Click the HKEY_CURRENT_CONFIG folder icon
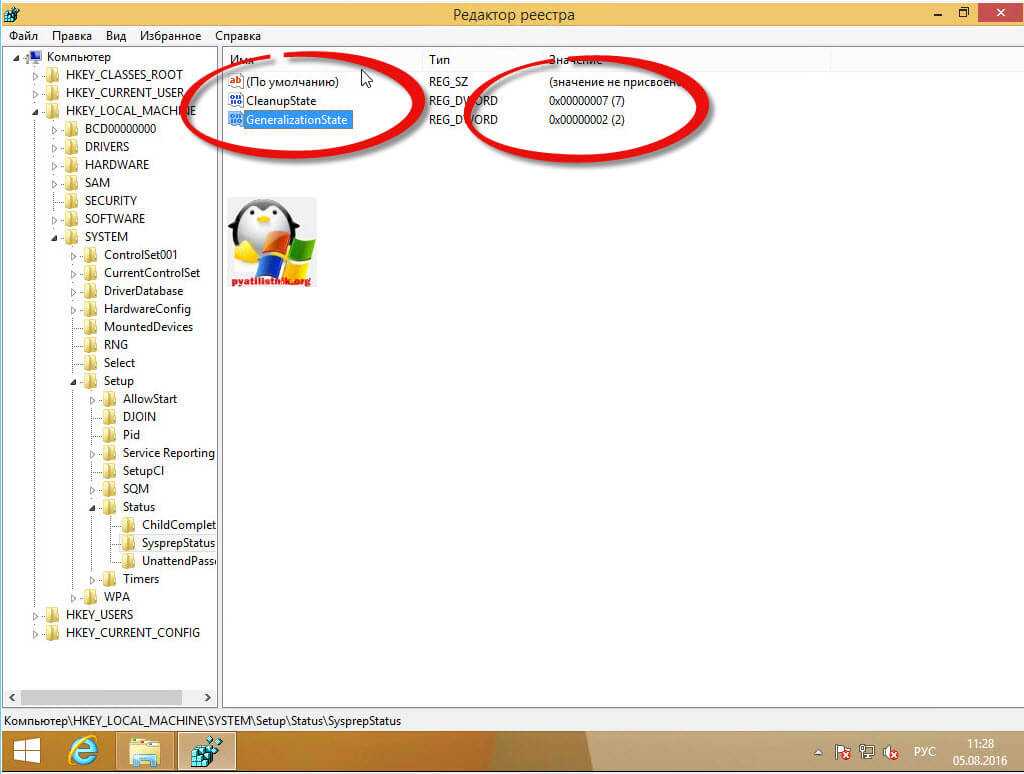The image size is (1024, 774). 53,633
